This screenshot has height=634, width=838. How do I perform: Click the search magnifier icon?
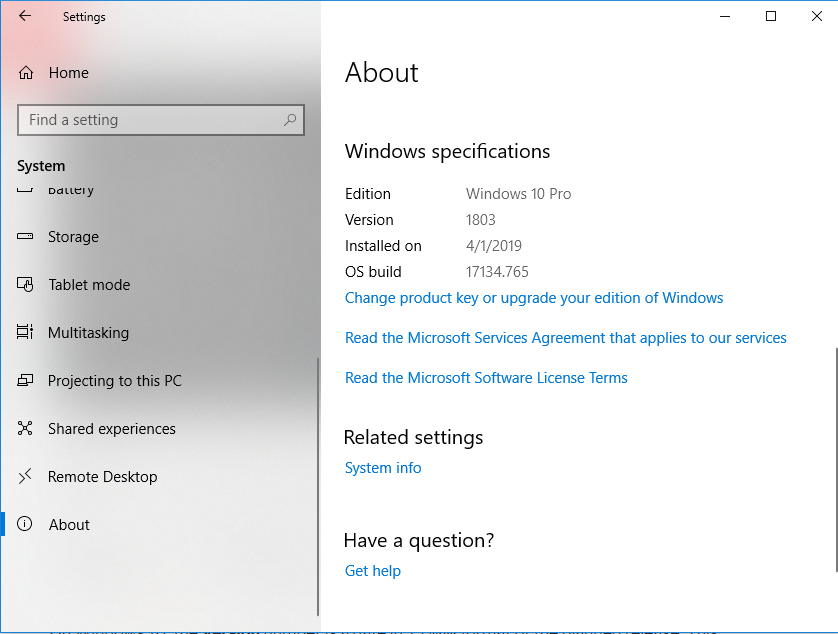click(x=290, y=120)
